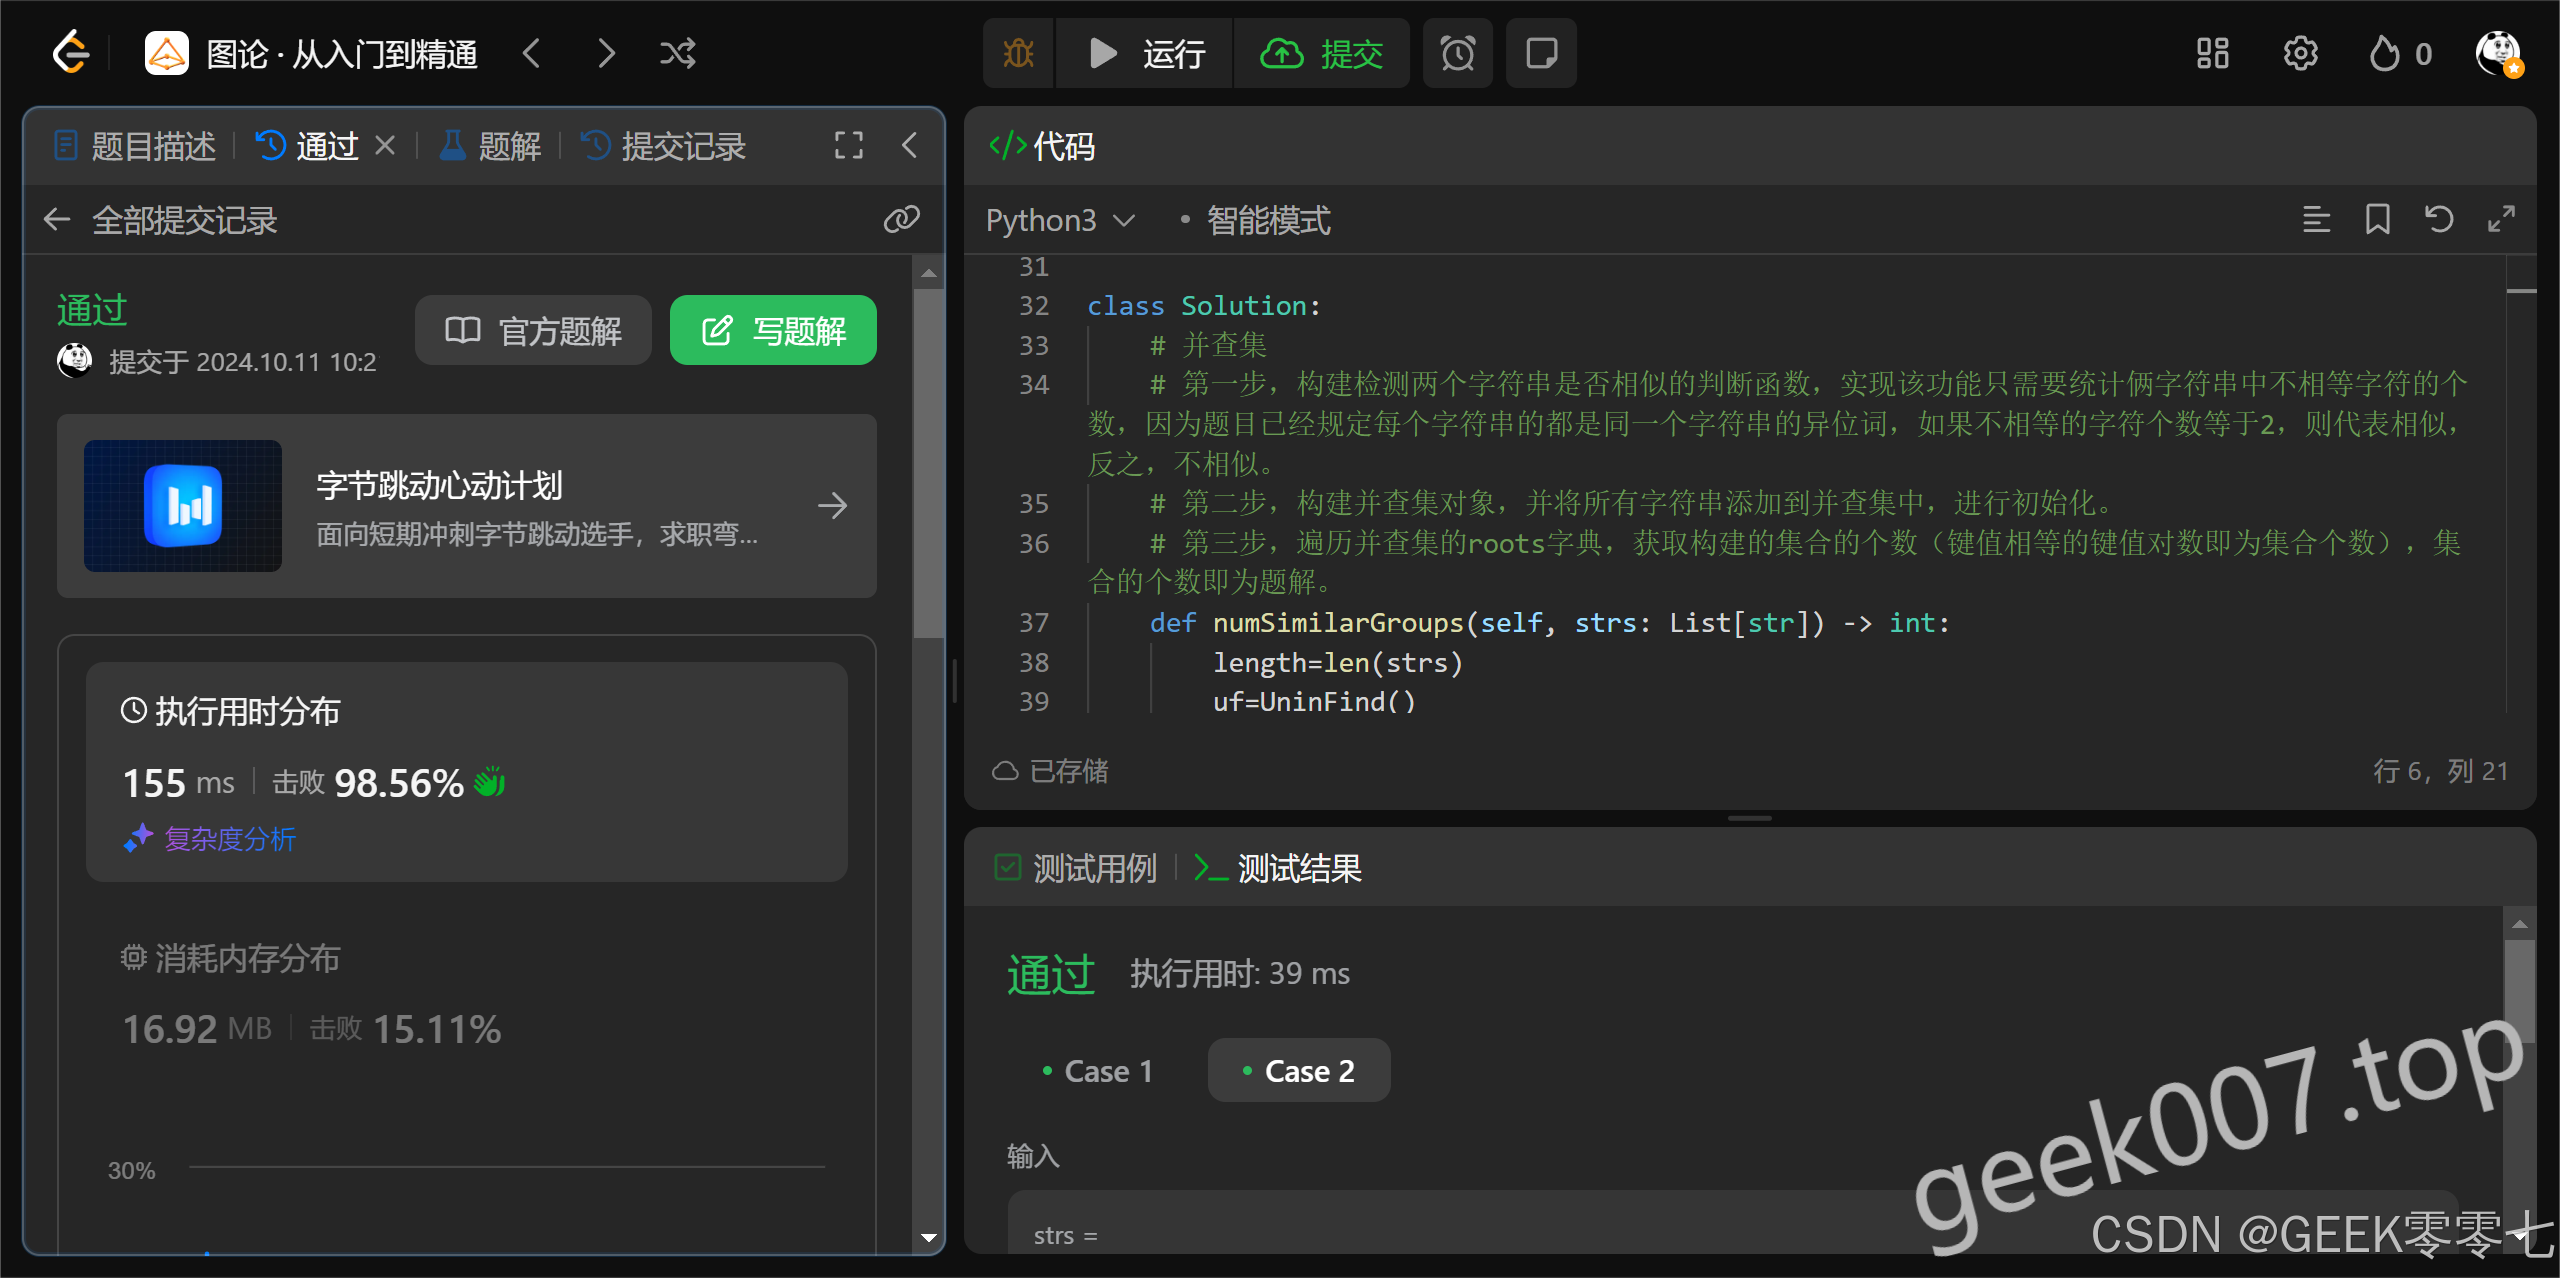Select Case 1 test case
The width and height of the screenshot is (2560, 1278).
click(x=1098, y=1071)
